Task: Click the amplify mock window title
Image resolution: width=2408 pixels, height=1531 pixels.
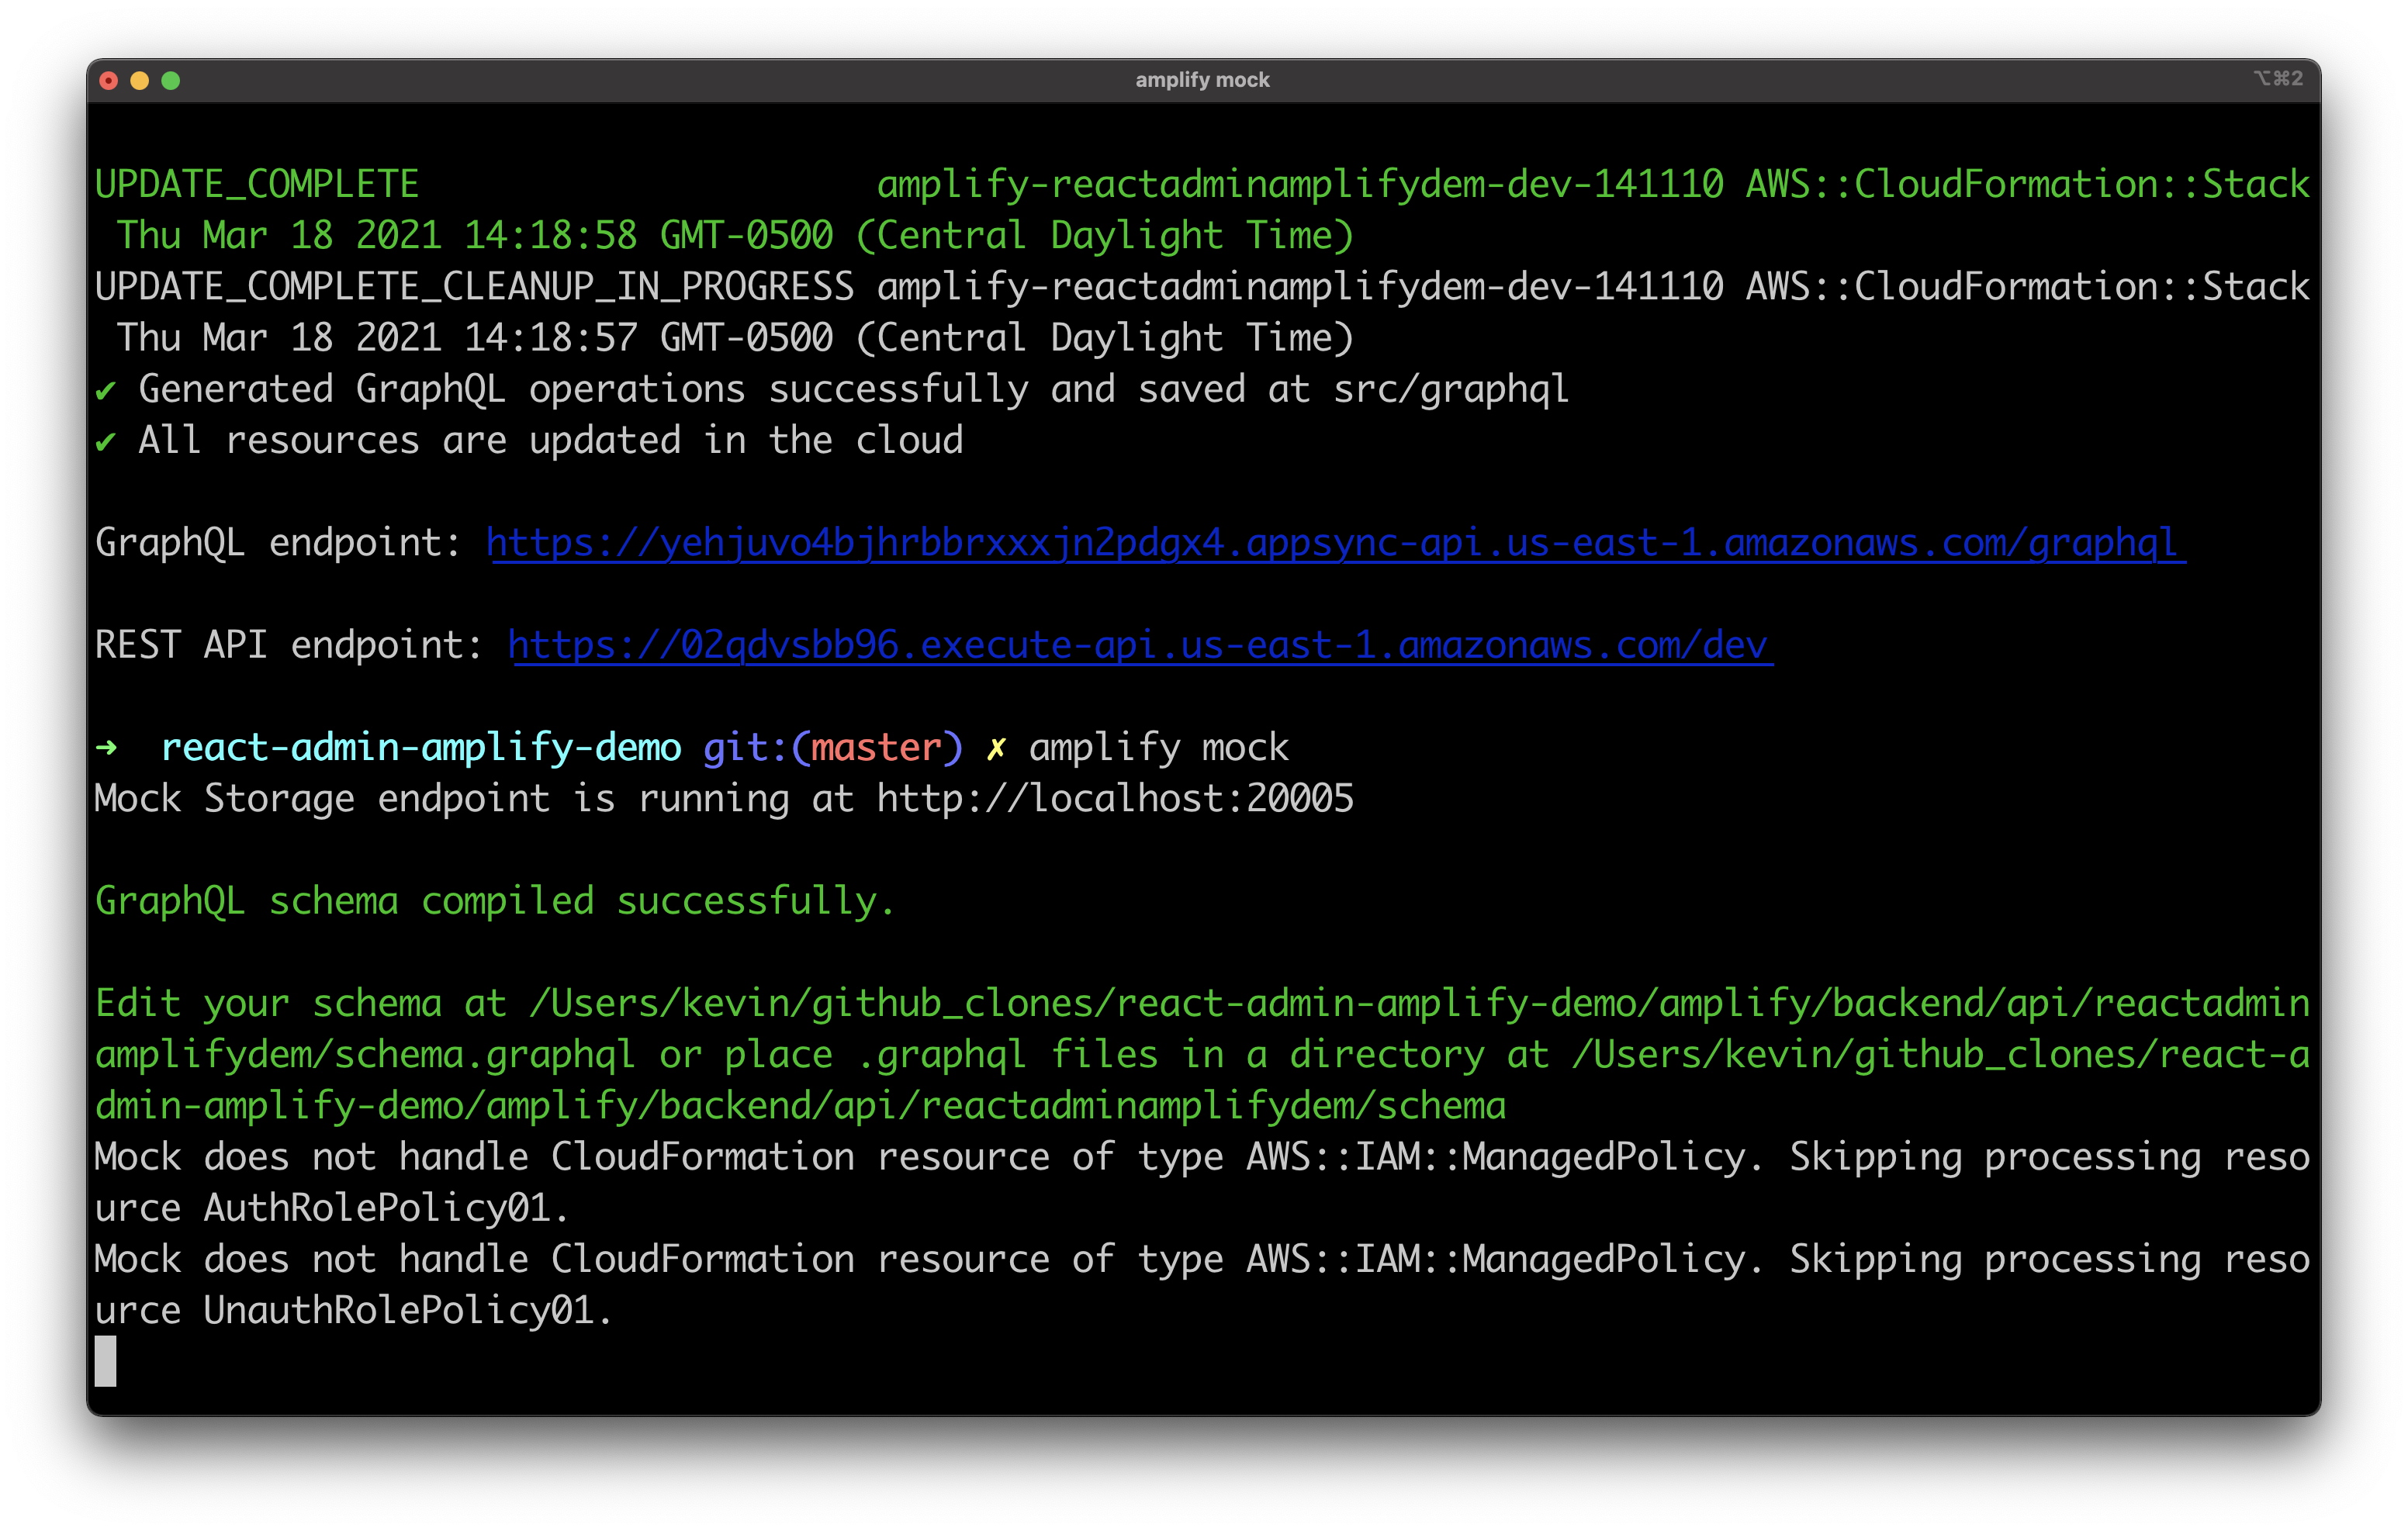Action: pos(1203,79)
